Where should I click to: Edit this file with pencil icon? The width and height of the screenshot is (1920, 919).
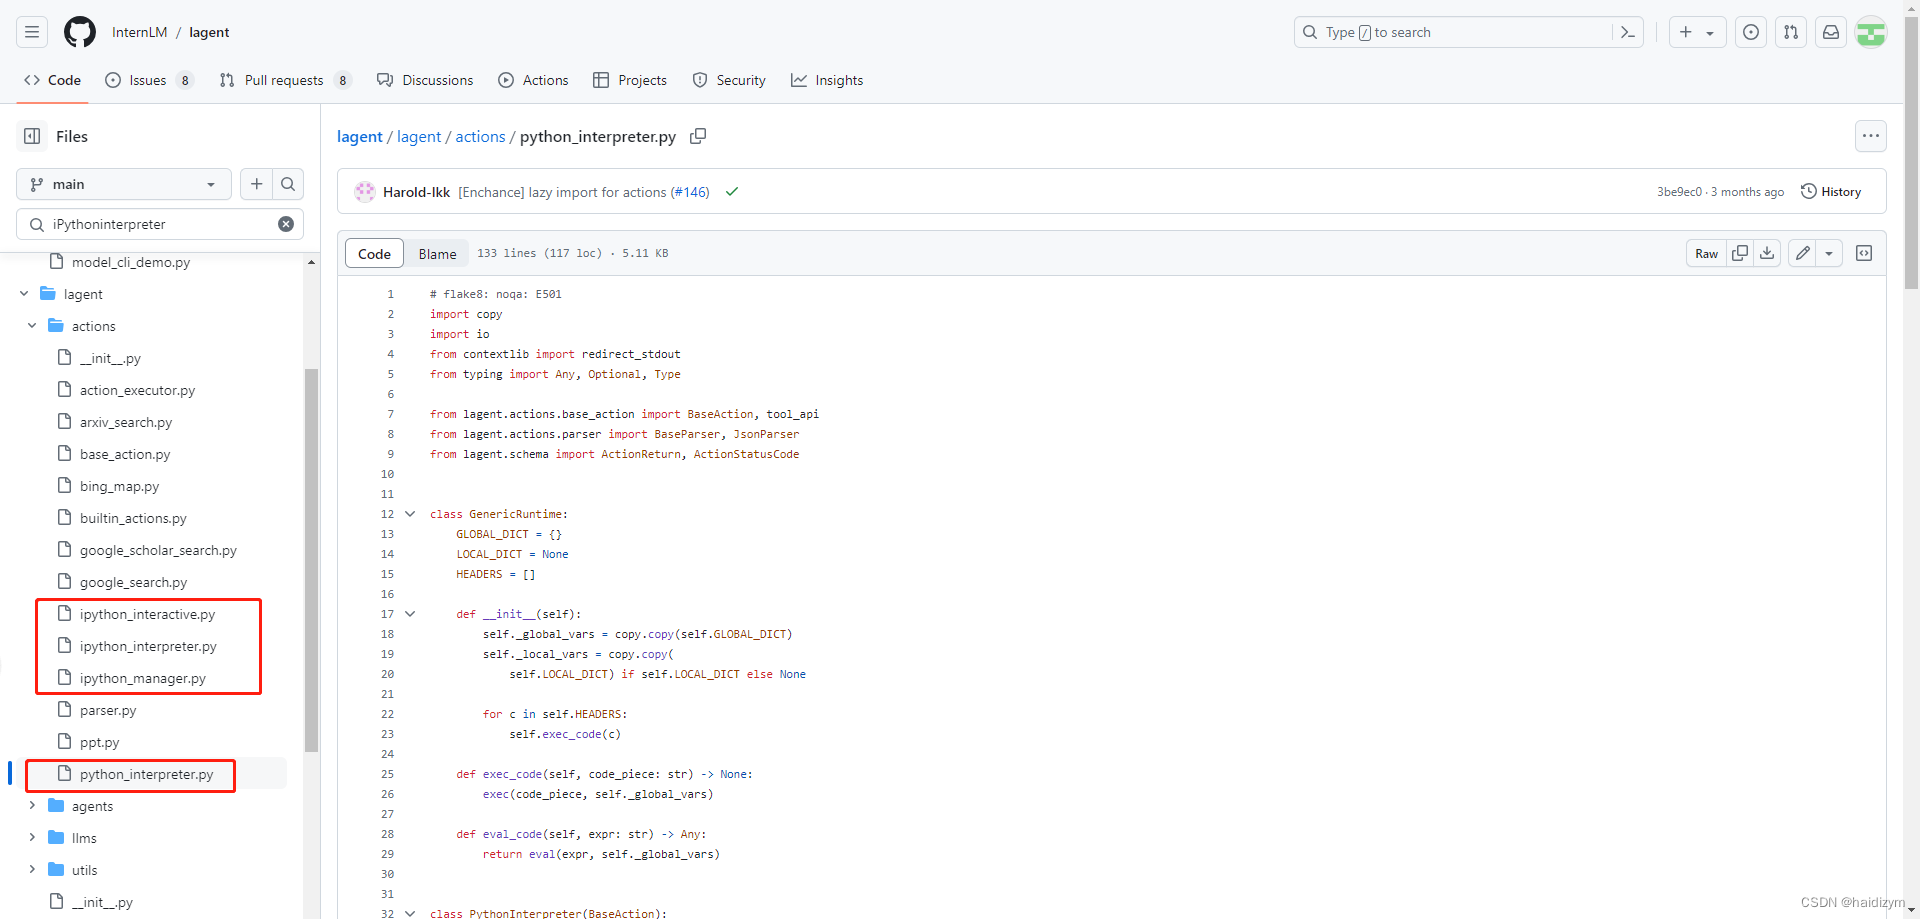pyautogui.click(x=1802, y=253)
